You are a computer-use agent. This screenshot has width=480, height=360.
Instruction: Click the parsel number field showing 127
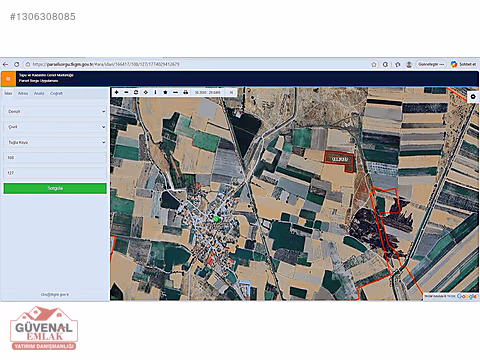pos(55,173)
